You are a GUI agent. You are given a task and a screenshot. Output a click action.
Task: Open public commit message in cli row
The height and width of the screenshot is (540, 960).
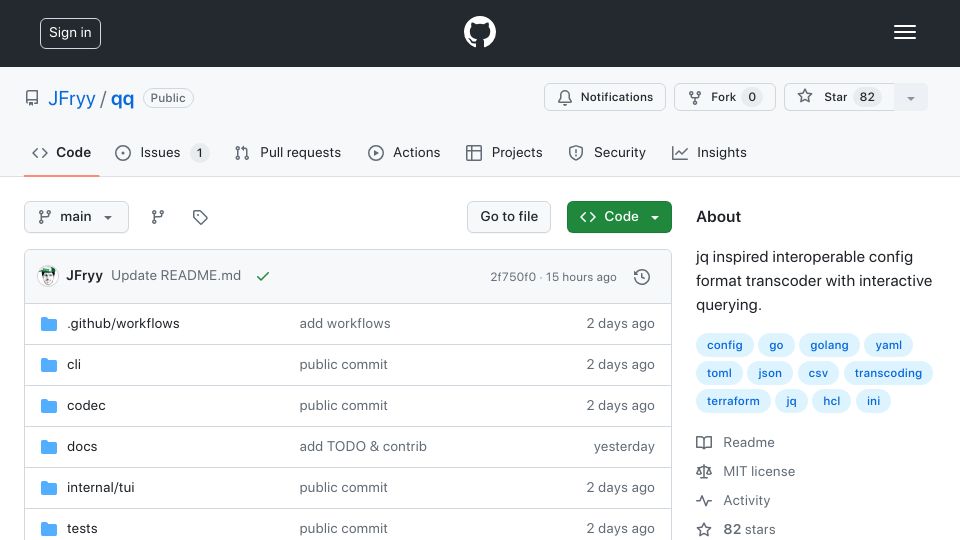point(343,364)
